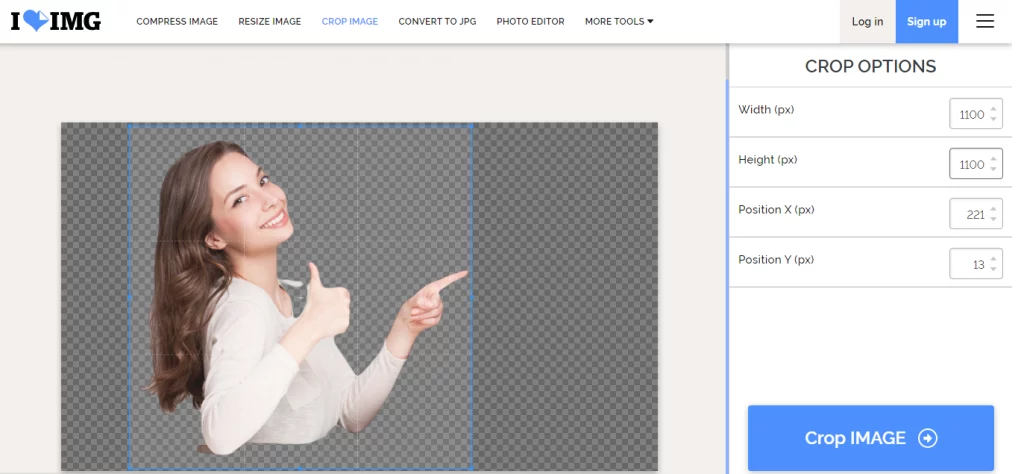Increase Width using up arrow
The image size is (1024, 474).
pos(993,109)
